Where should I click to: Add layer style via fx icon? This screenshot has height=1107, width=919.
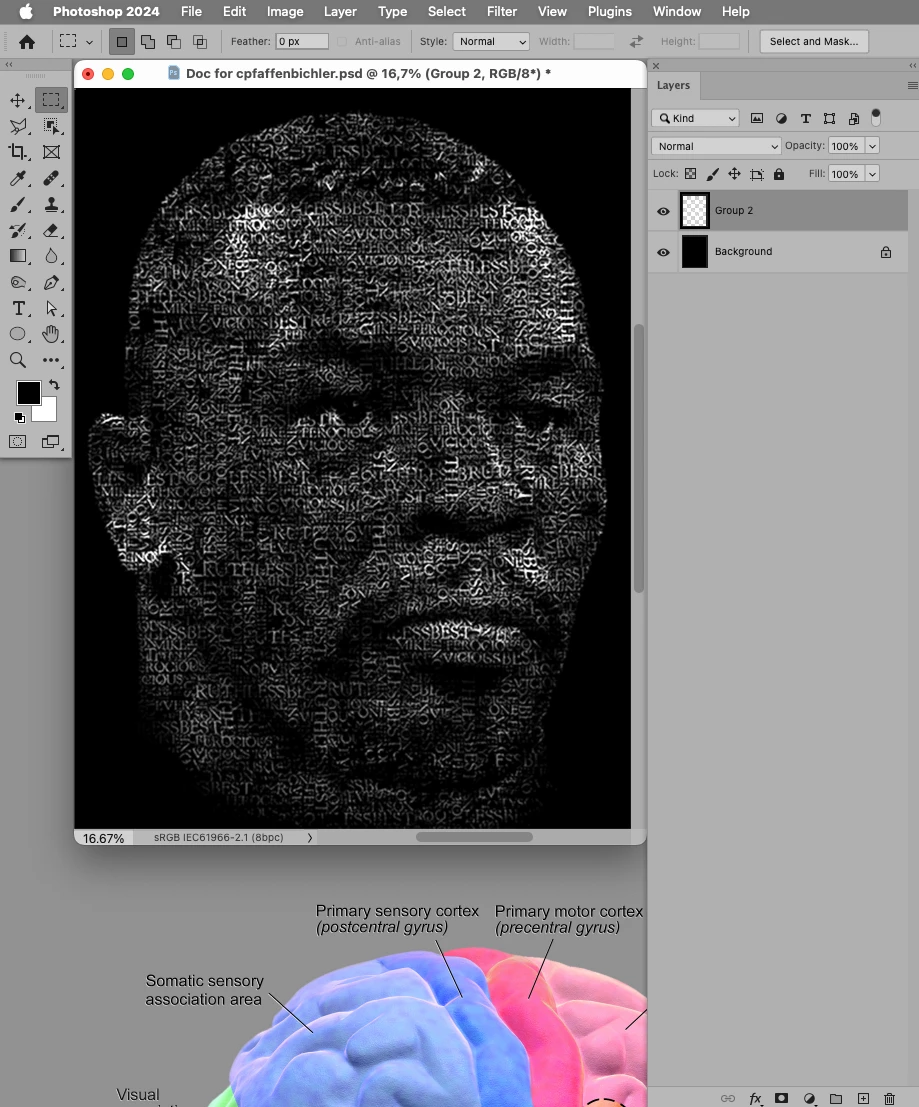[755, 1099]
